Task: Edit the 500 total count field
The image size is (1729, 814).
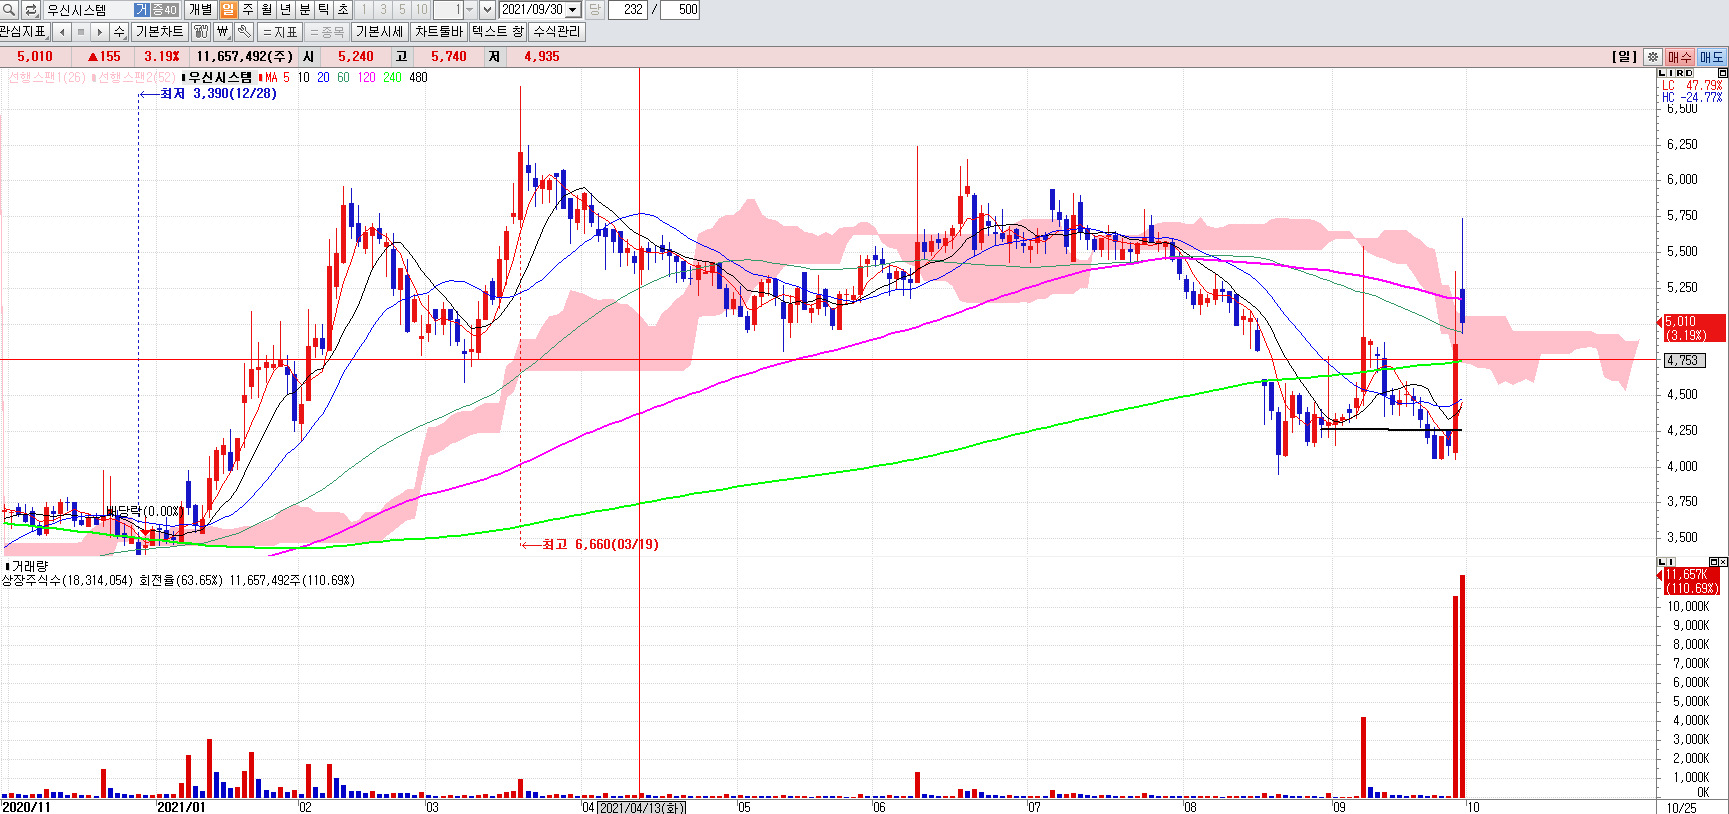Action: point(681,10)
